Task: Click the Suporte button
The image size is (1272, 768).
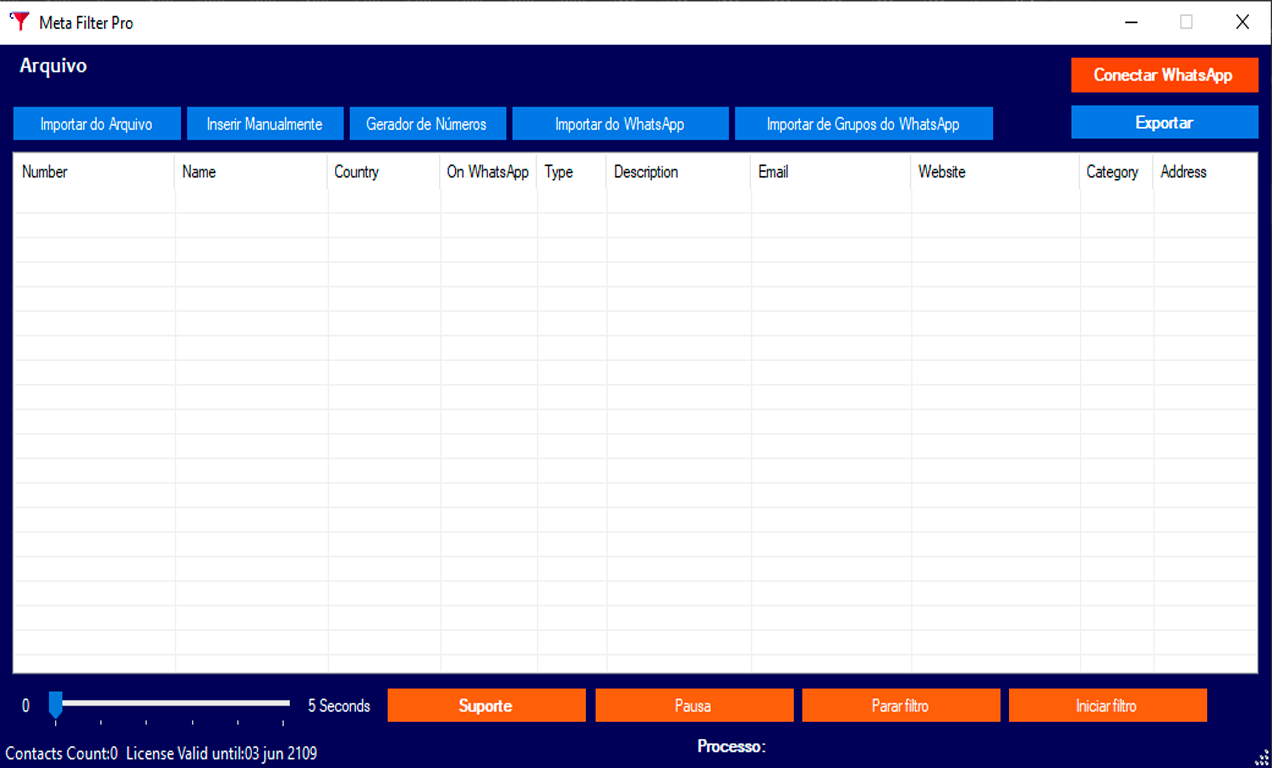Action: pyautogui.click(x=486, y=705)
